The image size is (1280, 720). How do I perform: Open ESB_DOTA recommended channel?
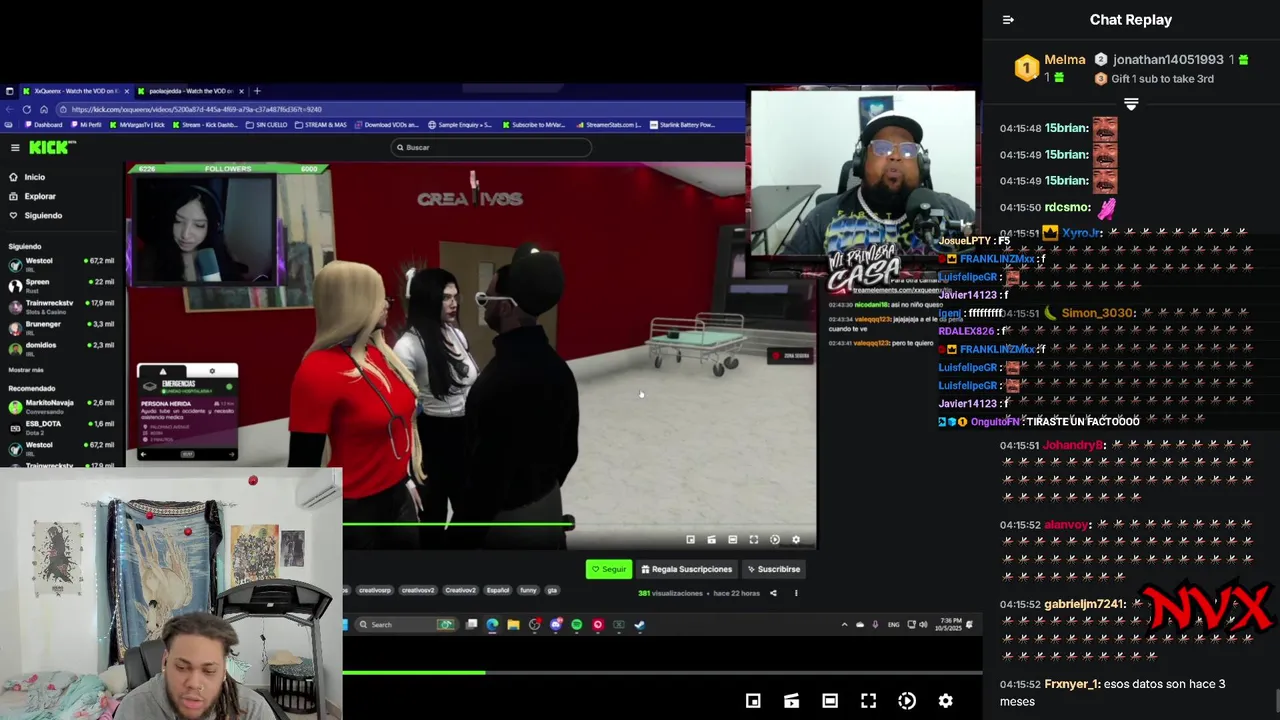pyautogui.click(x=60, y=427)
